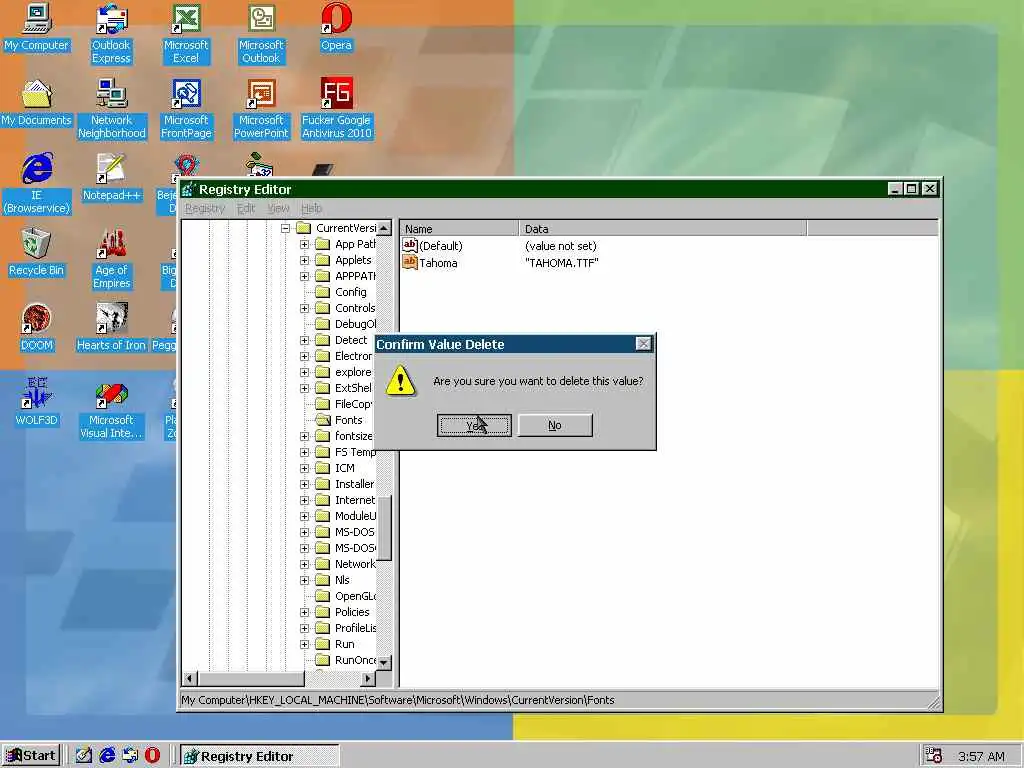Open the Start menu
This screenshot has height=768, width=1024.
pyautogui.click(x=31, y=756)
